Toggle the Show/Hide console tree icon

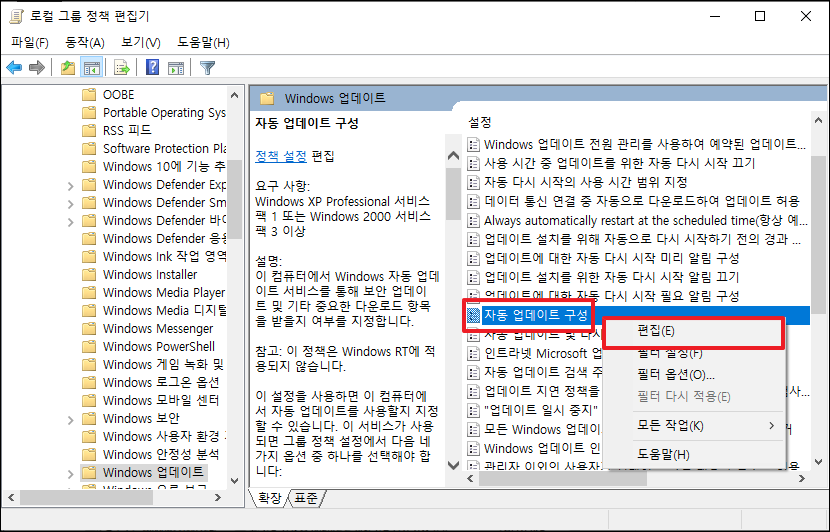[x=92, y=68]
